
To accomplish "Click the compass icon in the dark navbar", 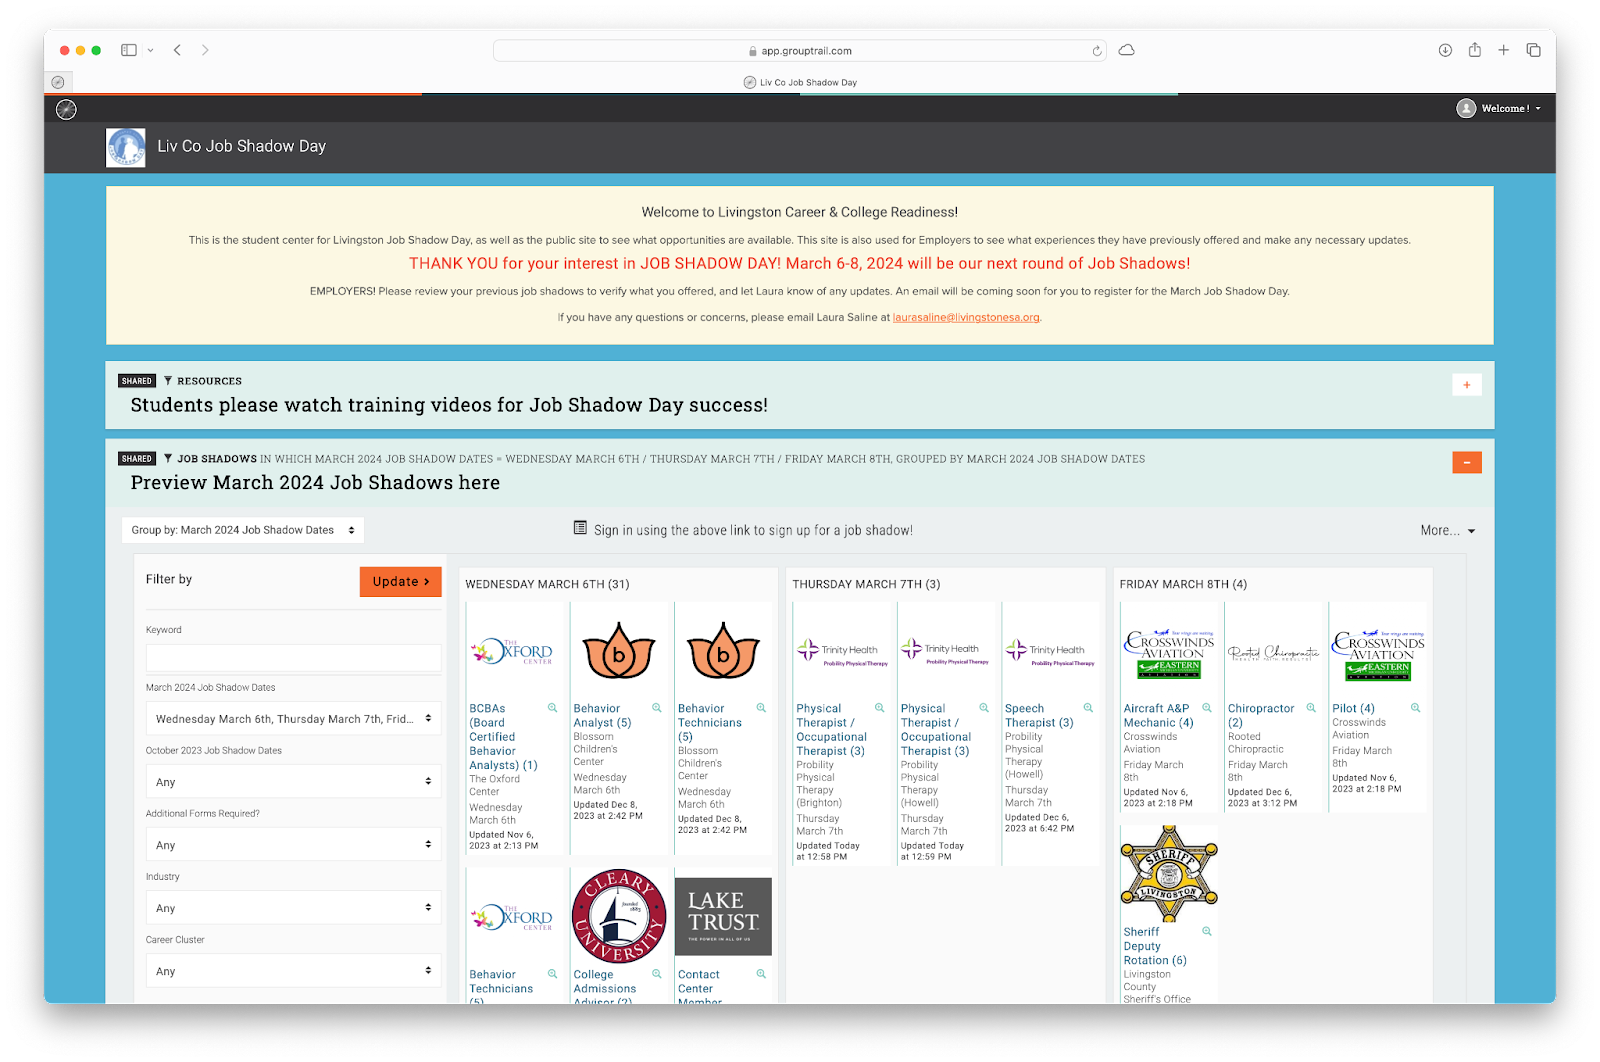I will 66,110.
